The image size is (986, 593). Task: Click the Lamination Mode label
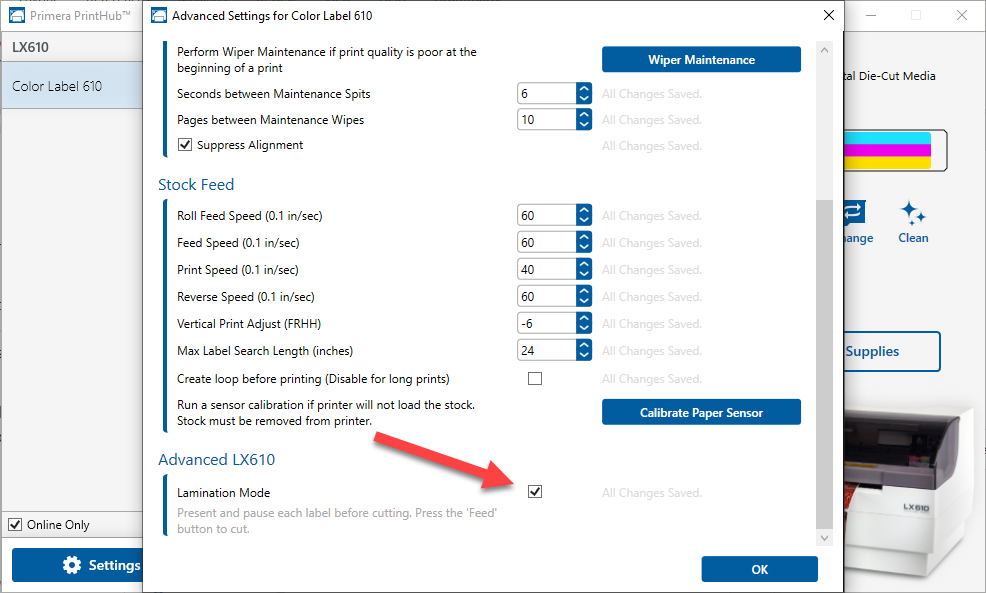(x=223, y=492)
